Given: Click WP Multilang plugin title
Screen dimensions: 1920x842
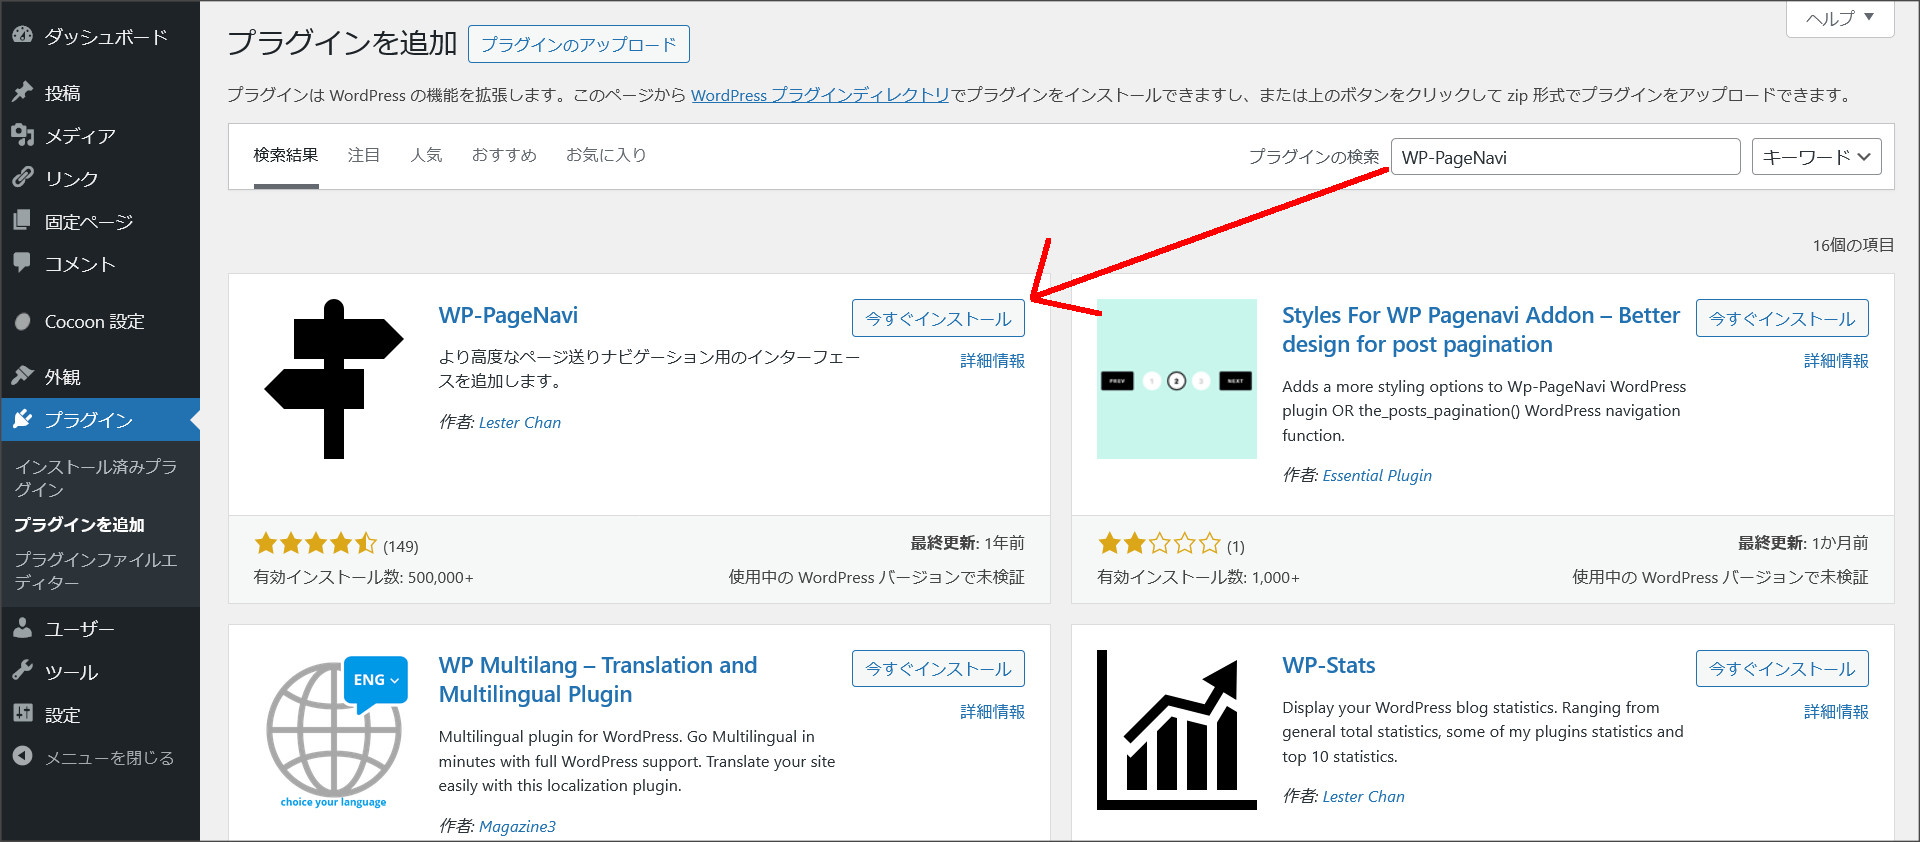Looking at the screenshot, I should [598, 679].
